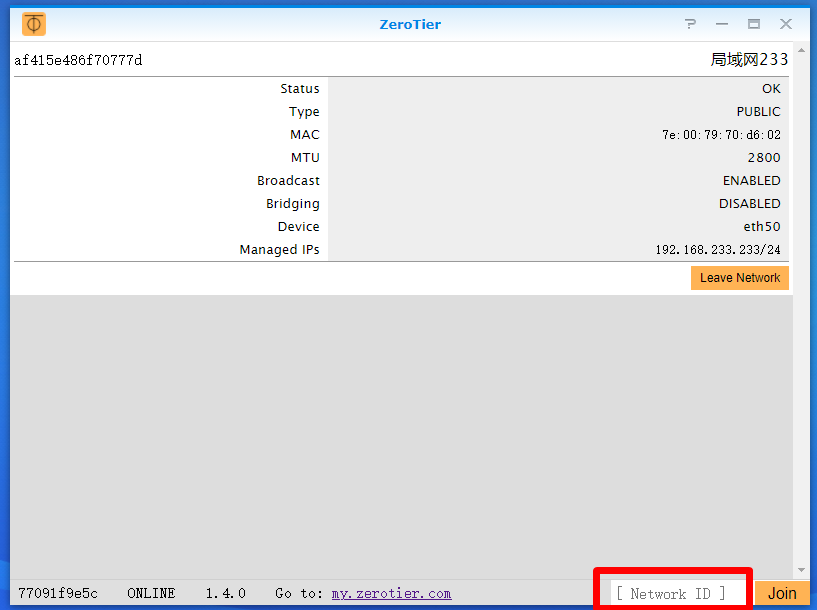817x610 pixels.
Task: Select the Device value eth50
Action: coord(762,227)
